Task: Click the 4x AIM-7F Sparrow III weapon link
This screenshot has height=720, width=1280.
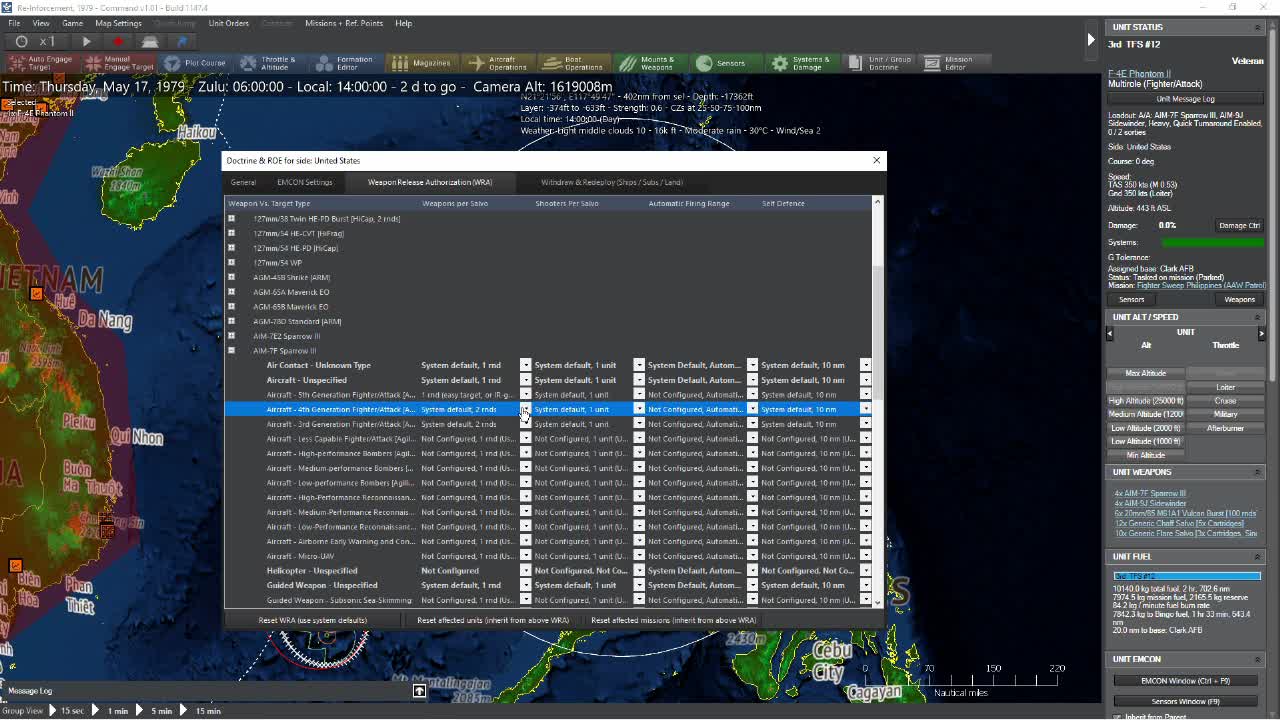Action: [x=1150, y=493]
